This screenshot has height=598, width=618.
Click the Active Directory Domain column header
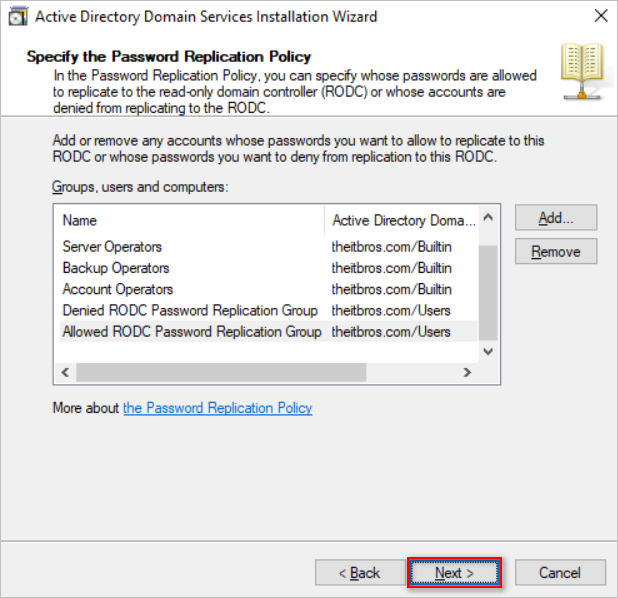402,220
